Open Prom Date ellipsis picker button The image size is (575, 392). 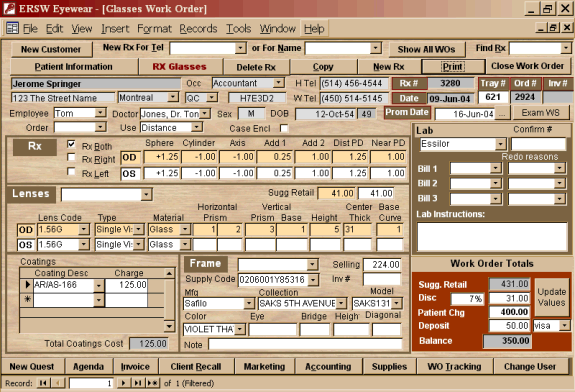502,114
